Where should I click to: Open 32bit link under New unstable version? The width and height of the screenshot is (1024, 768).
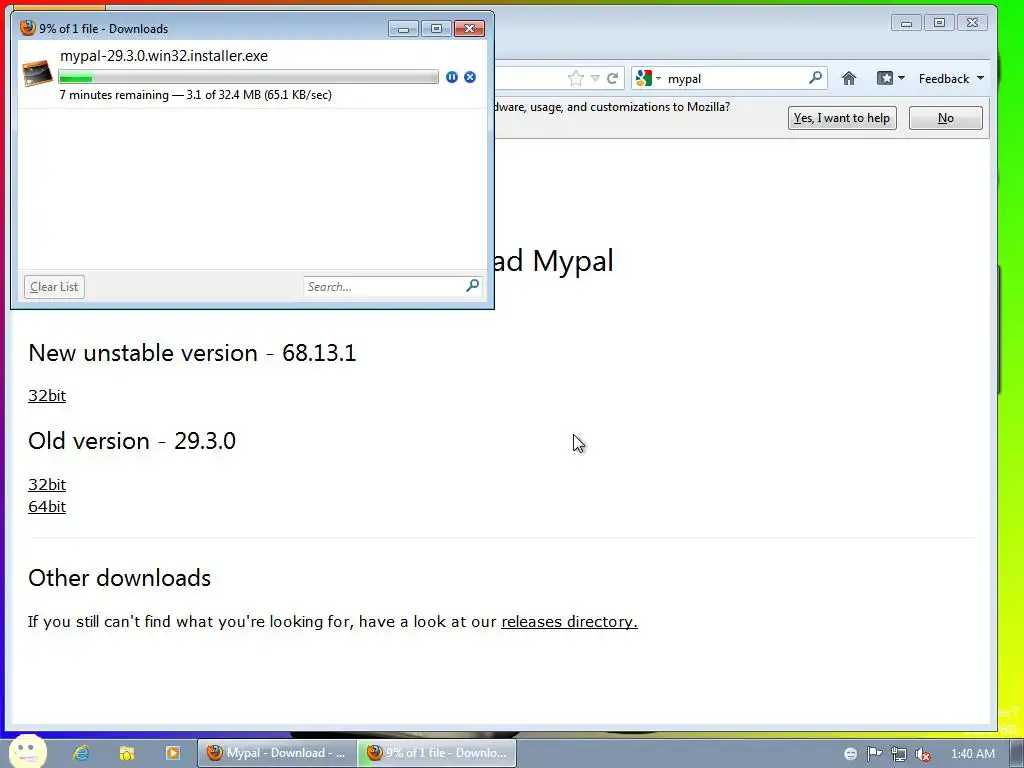(x=47, y=396)
